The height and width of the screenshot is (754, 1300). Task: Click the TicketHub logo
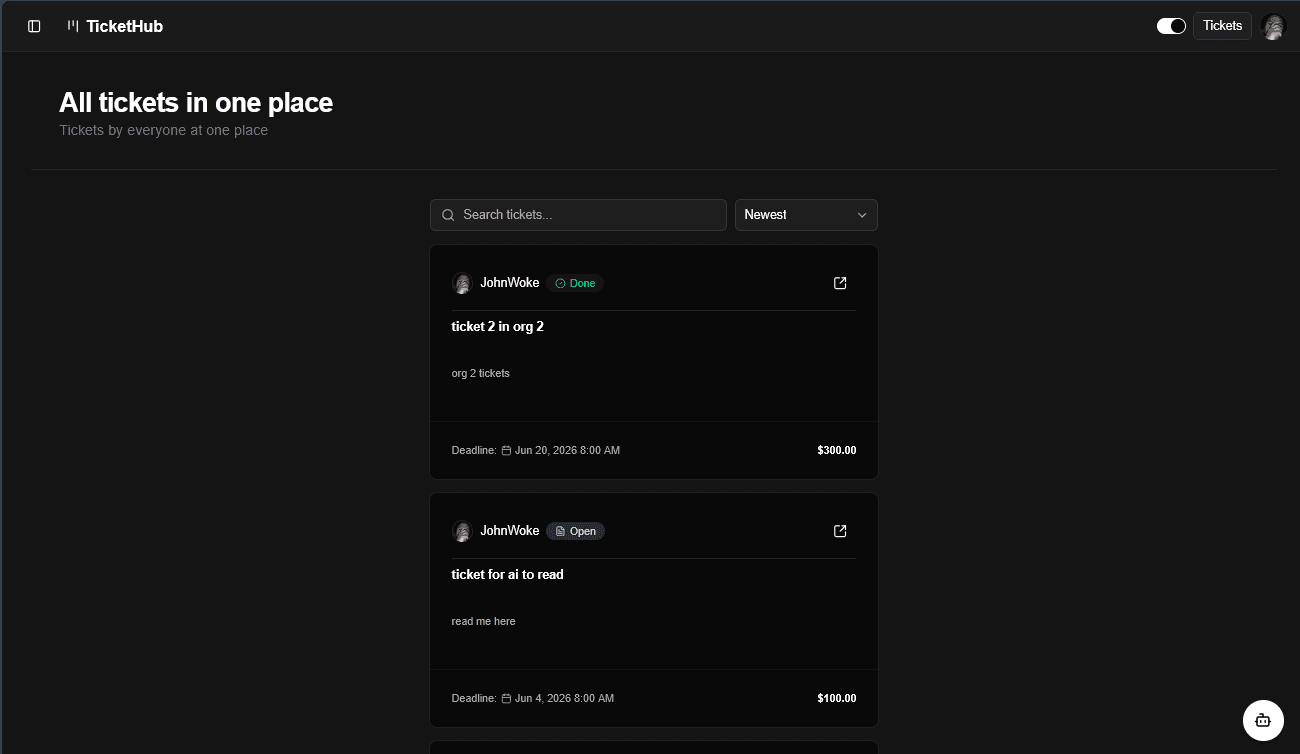pyautogui.click(x=115, y=26)
